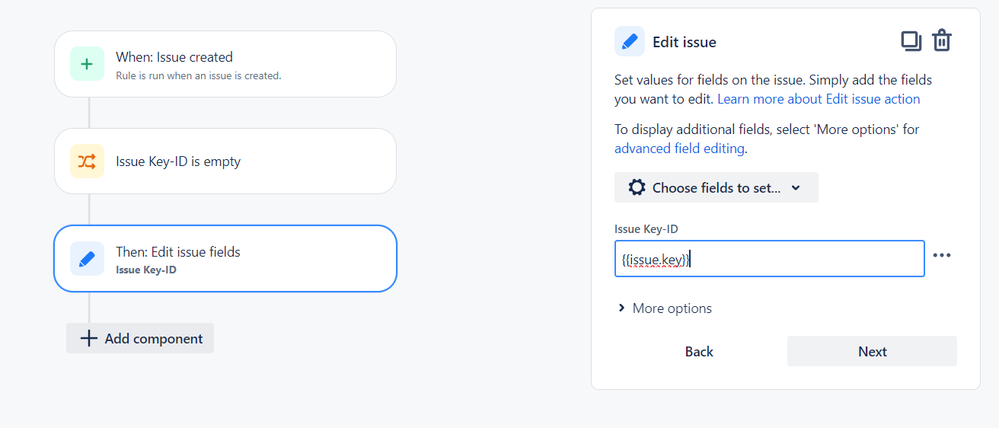Duplicate the Edit issue component
The image size is (999, 428).
(x=911, y=41)
